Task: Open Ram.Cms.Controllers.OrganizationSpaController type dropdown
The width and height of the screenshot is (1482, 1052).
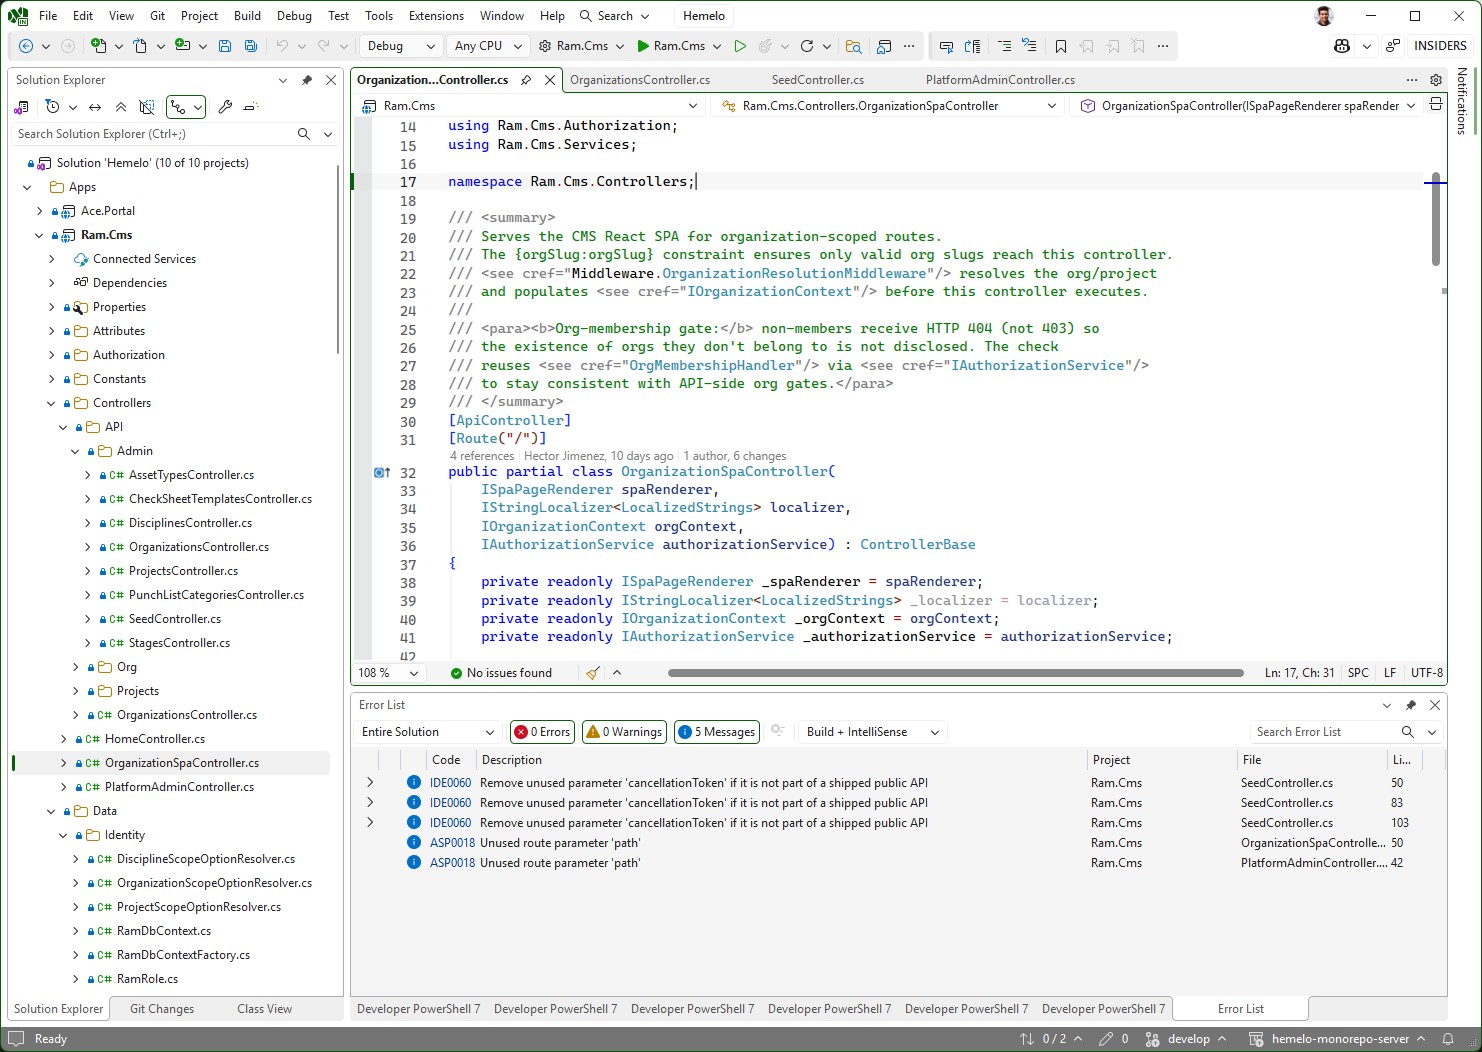Action: (888, 106)
